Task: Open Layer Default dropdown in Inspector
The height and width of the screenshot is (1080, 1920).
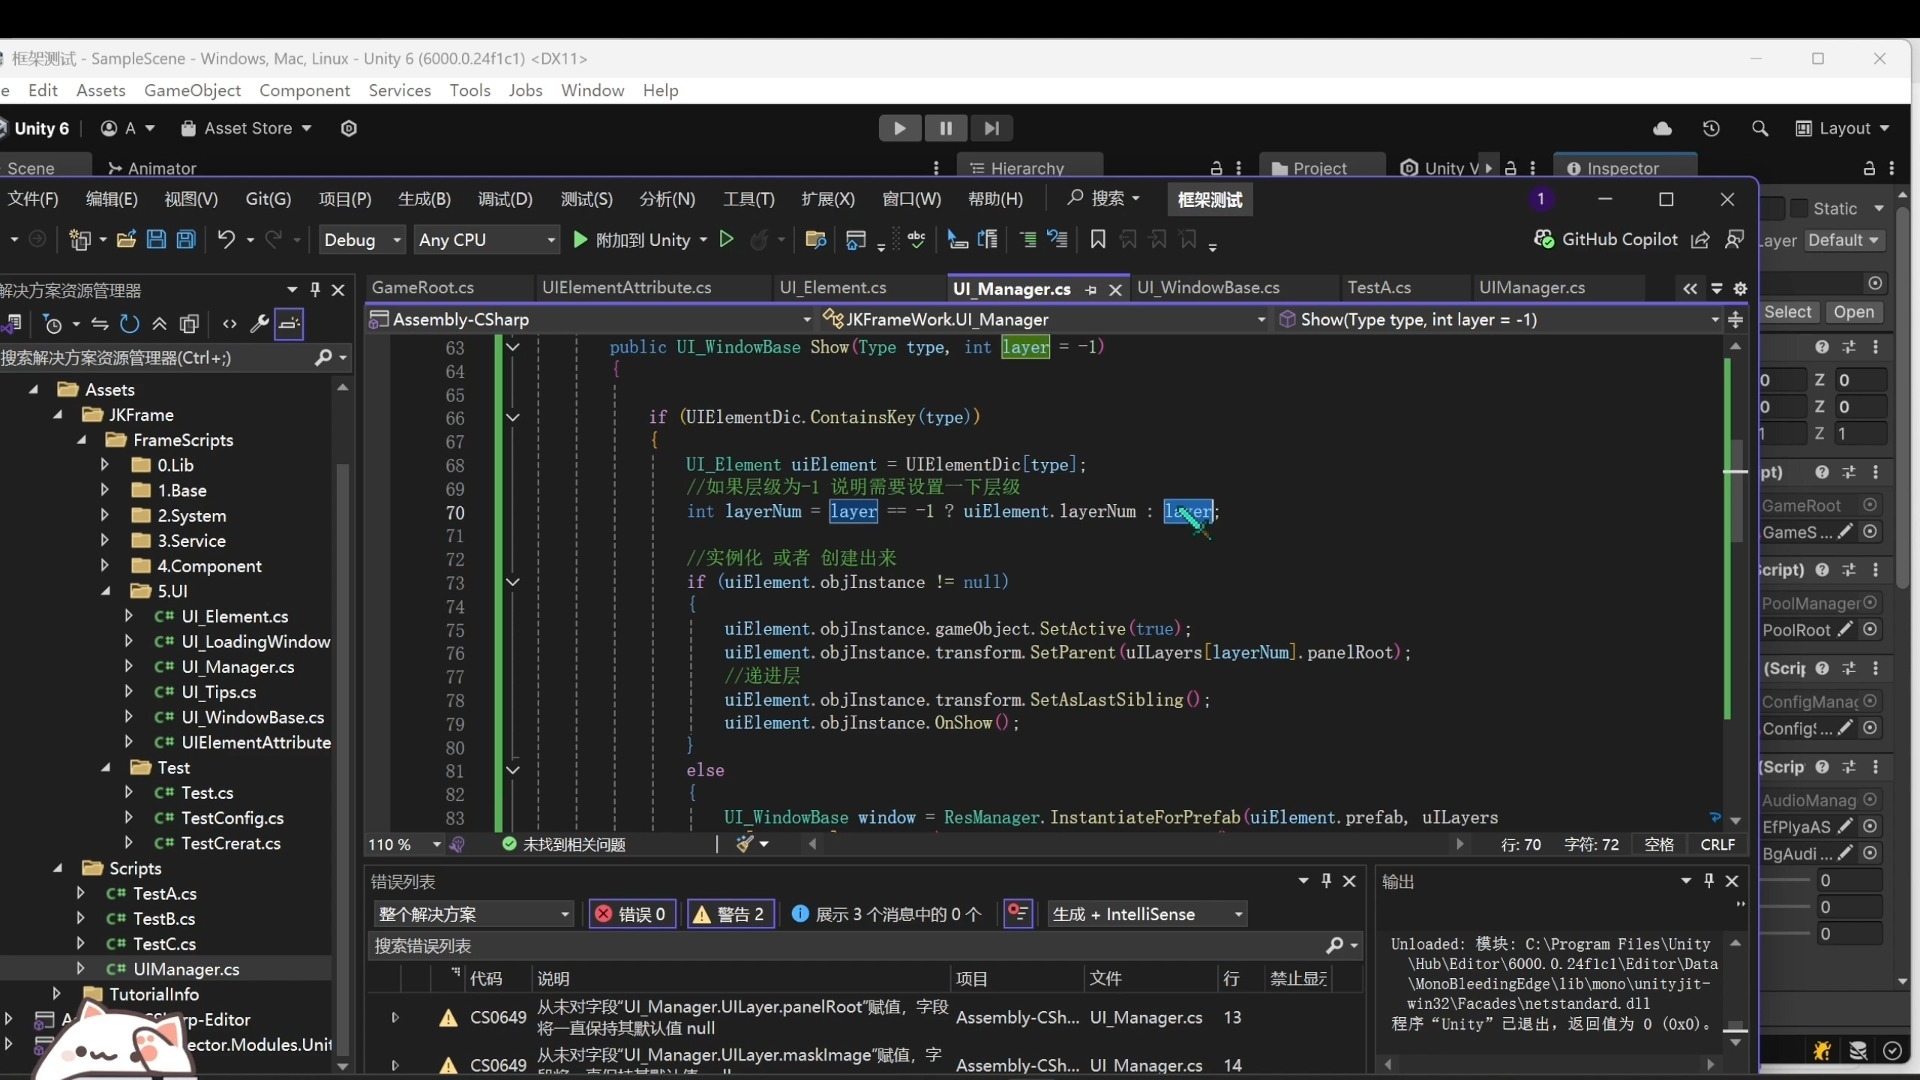Action: pos(1844,240)
